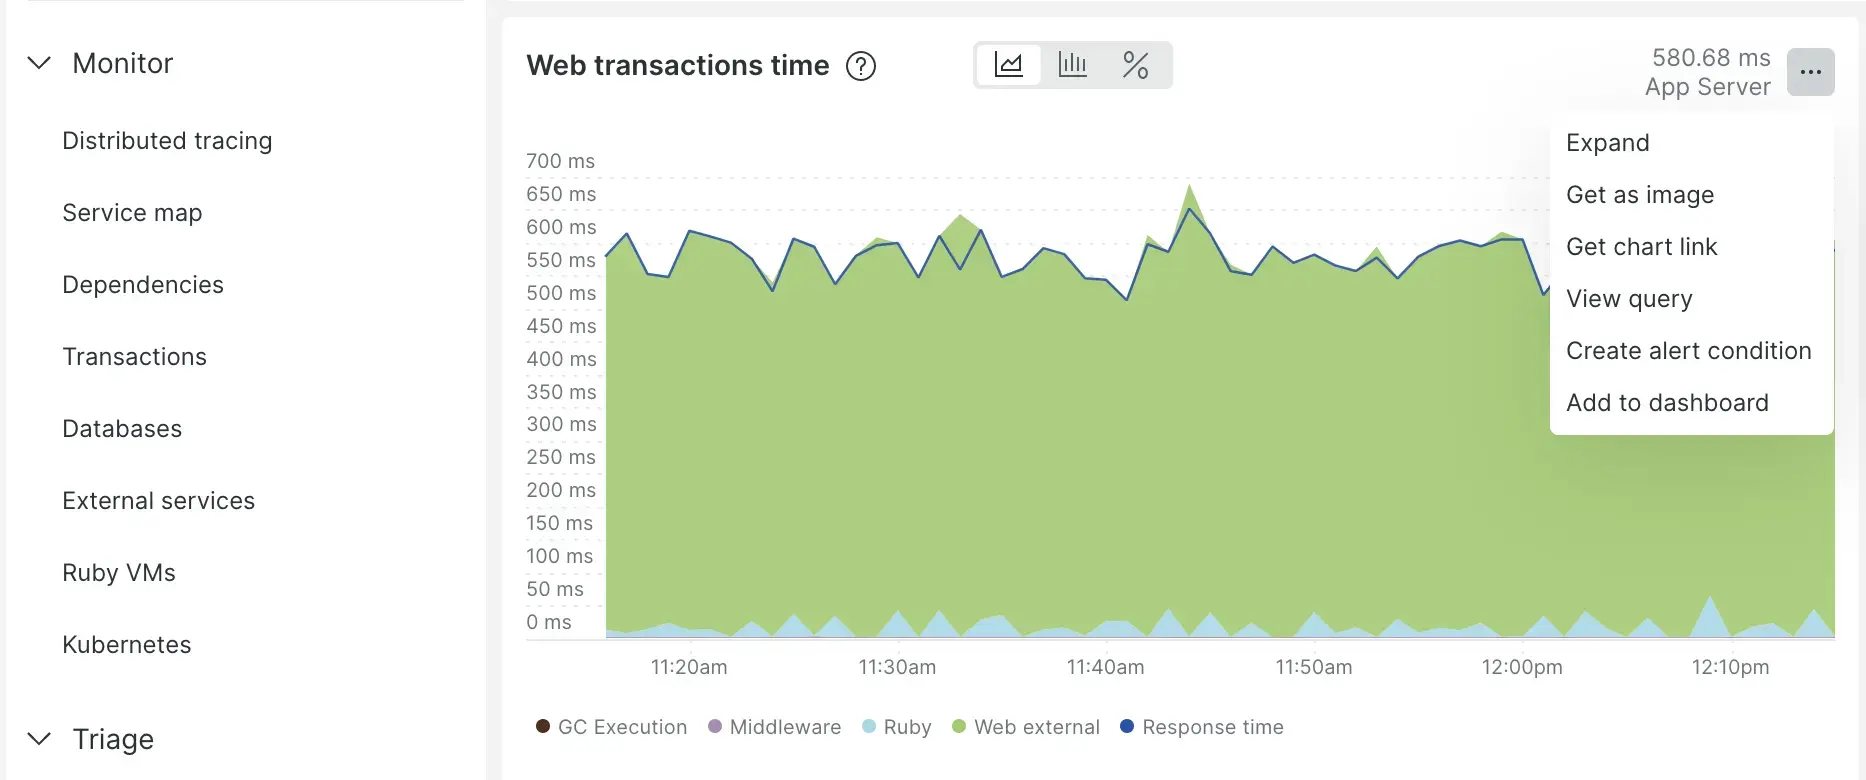Open Distributed tracing page

(x=167, y=140)
